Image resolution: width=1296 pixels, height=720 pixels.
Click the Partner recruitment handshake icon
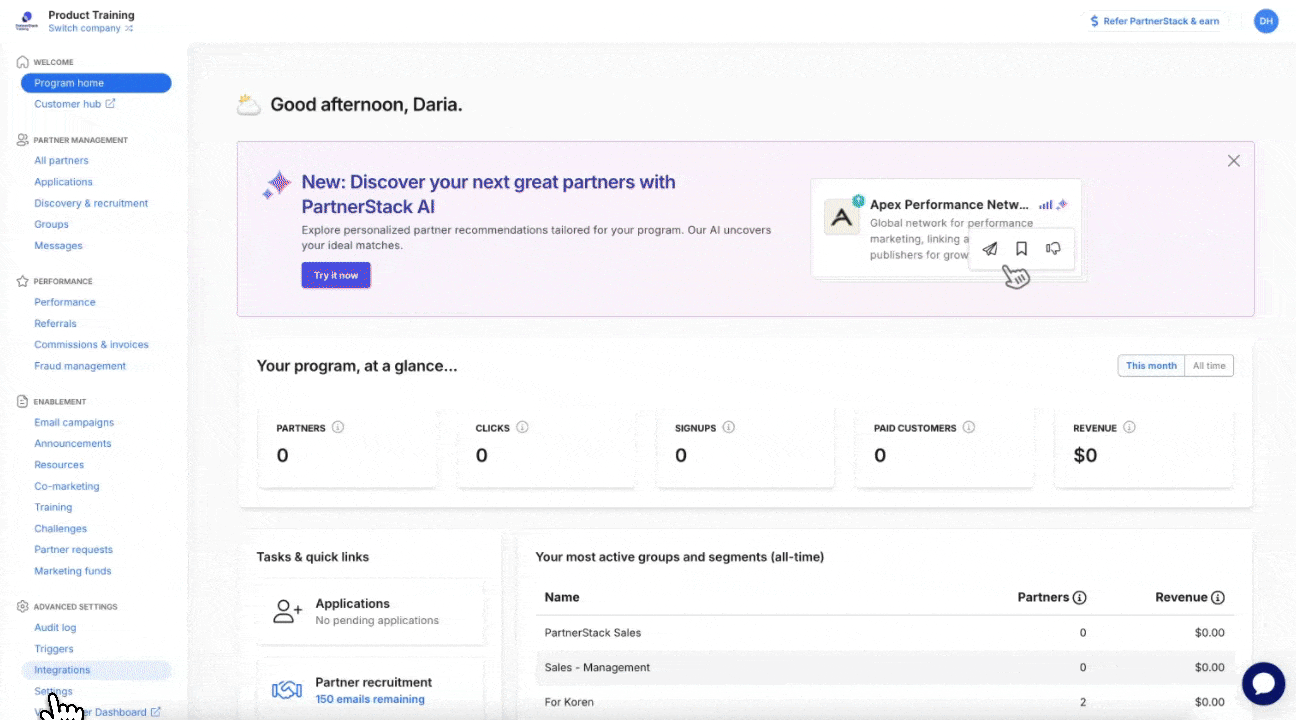288,690
